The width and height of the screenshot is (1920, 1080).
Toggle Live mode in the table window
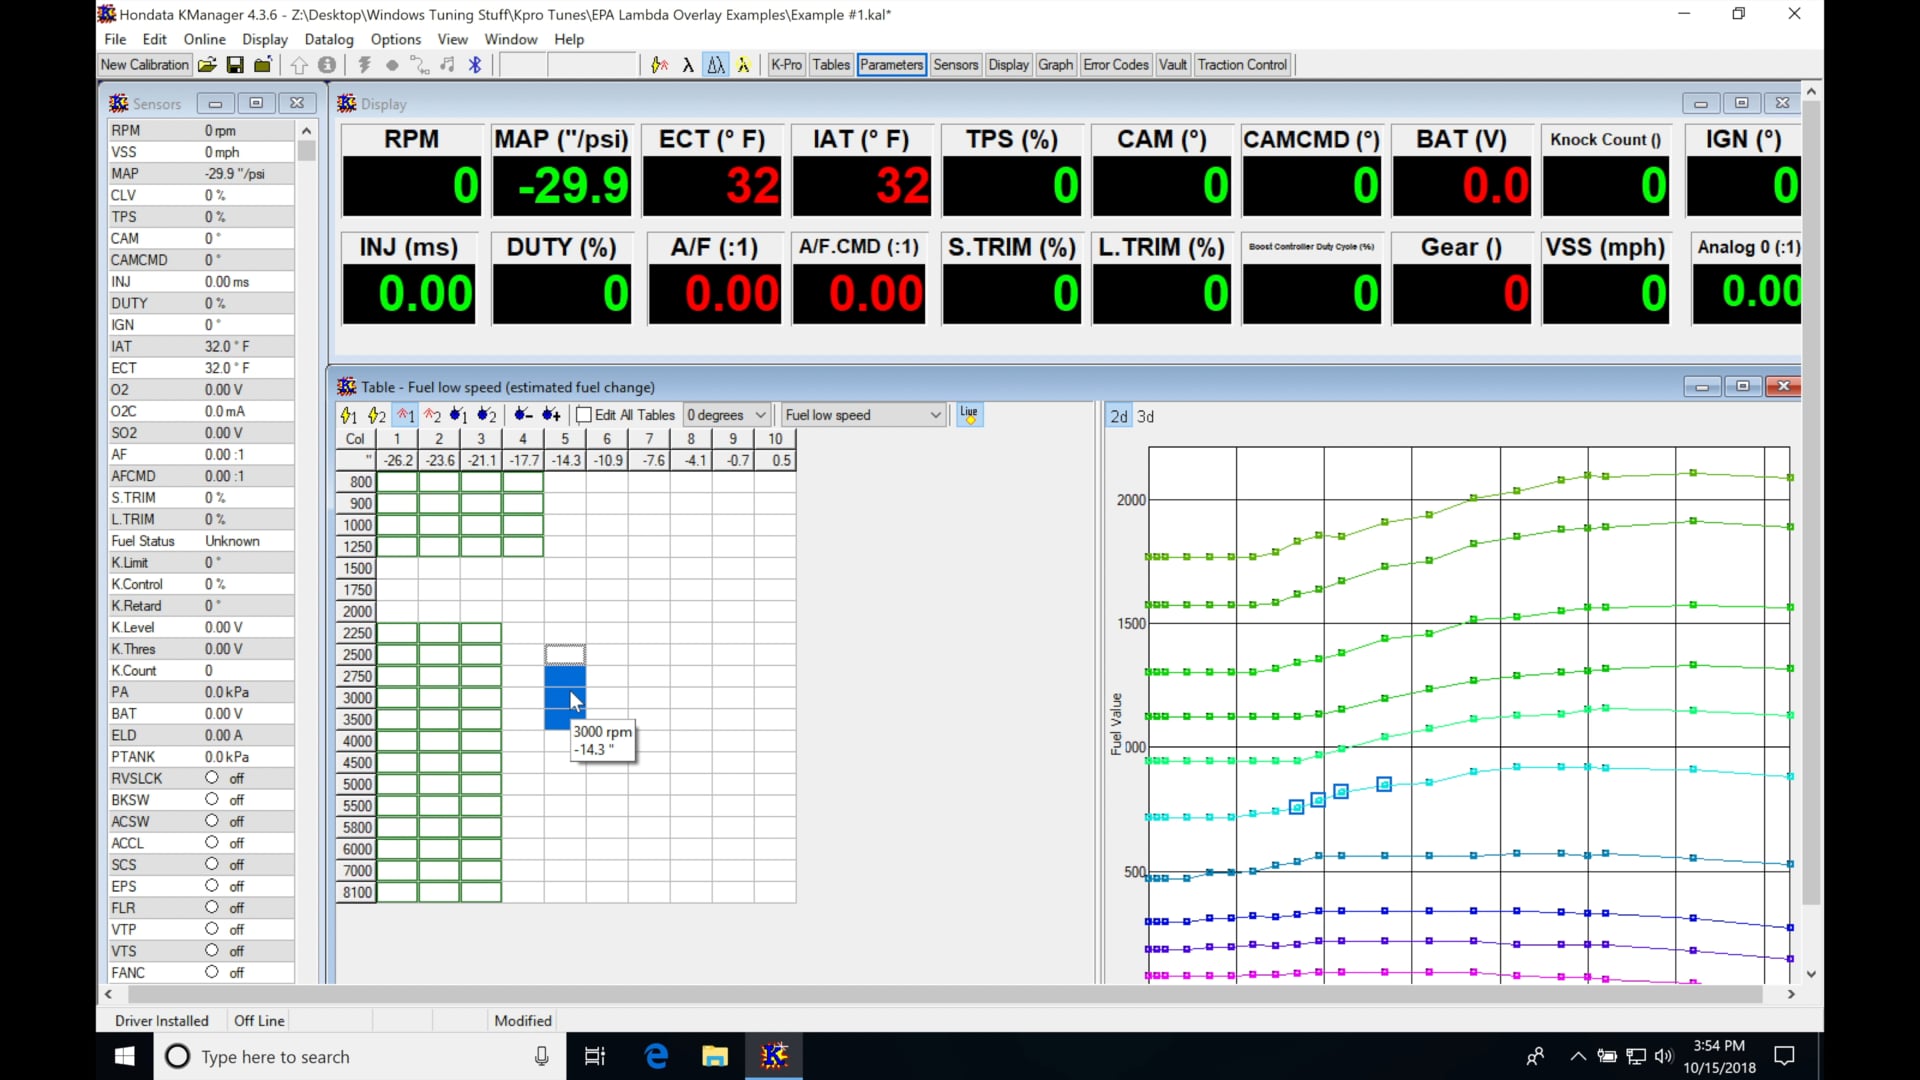click(x=969, y=414)
